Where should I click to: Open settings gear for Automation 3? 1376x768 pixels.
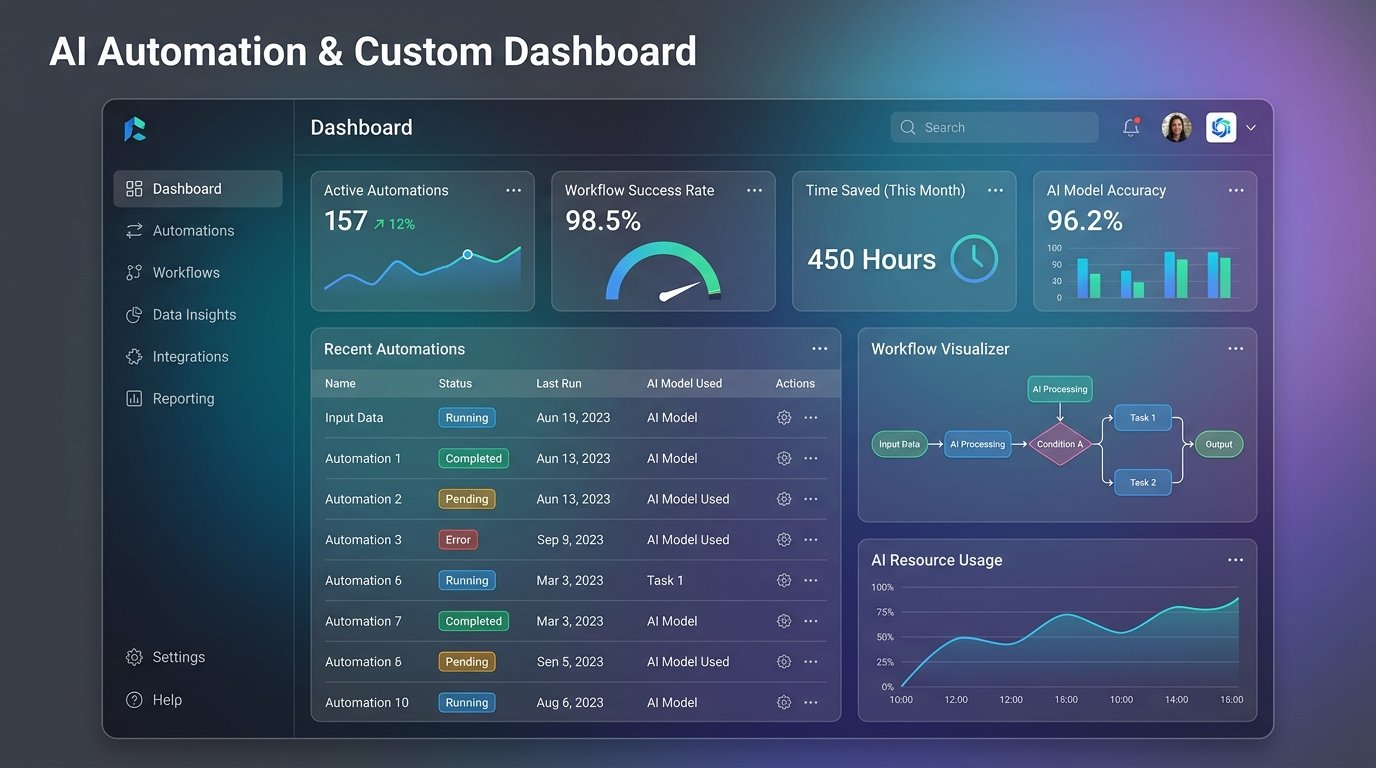tap(784, 540)
